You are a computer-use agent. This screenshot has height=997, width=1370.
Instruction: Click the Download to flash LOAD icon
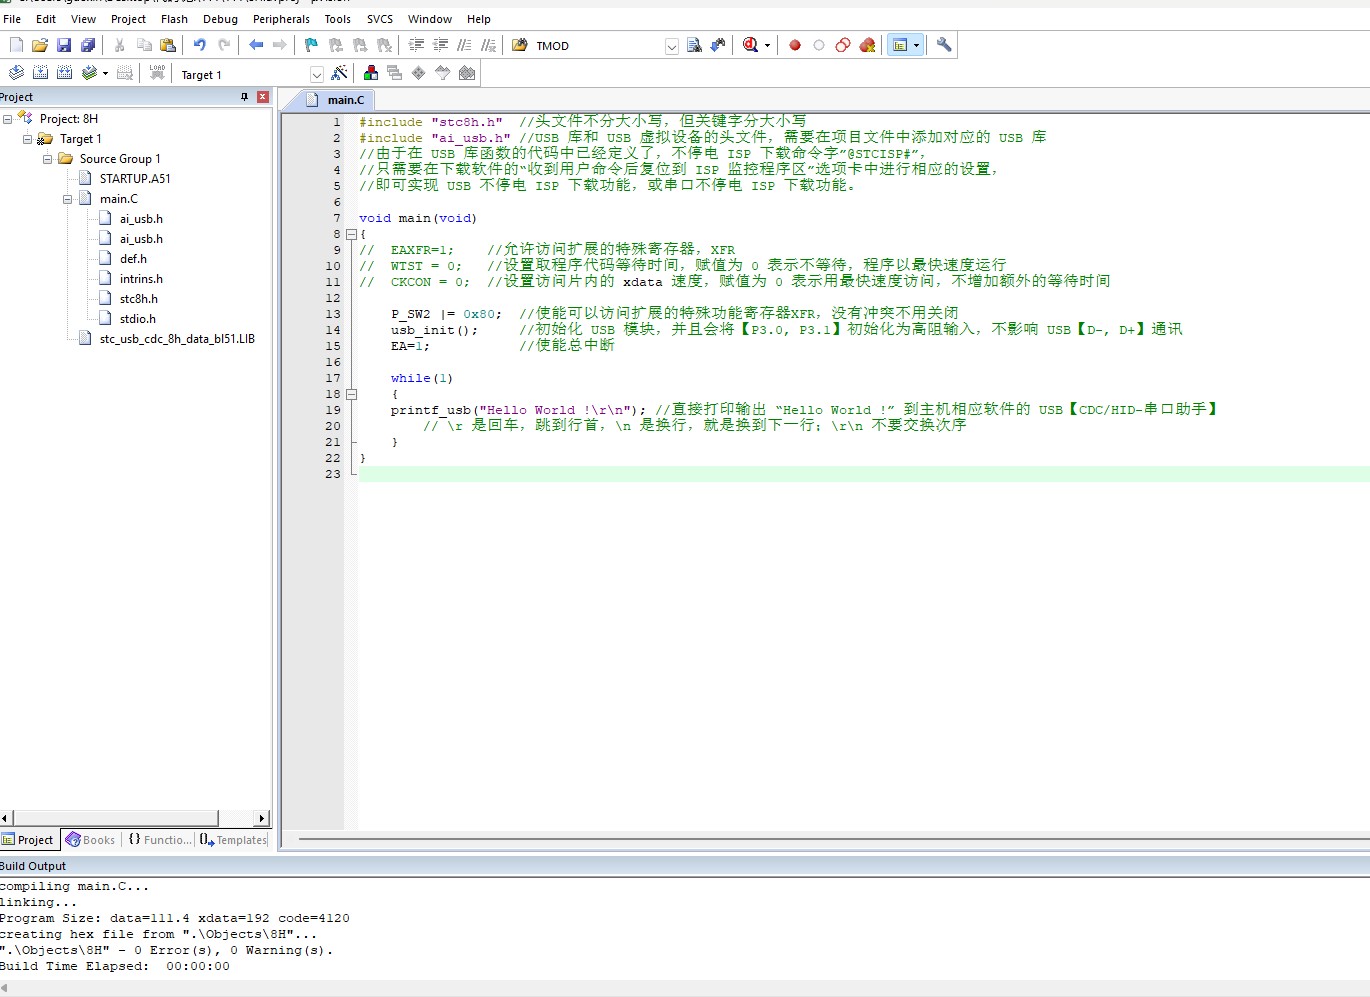[x=157, y=73]
